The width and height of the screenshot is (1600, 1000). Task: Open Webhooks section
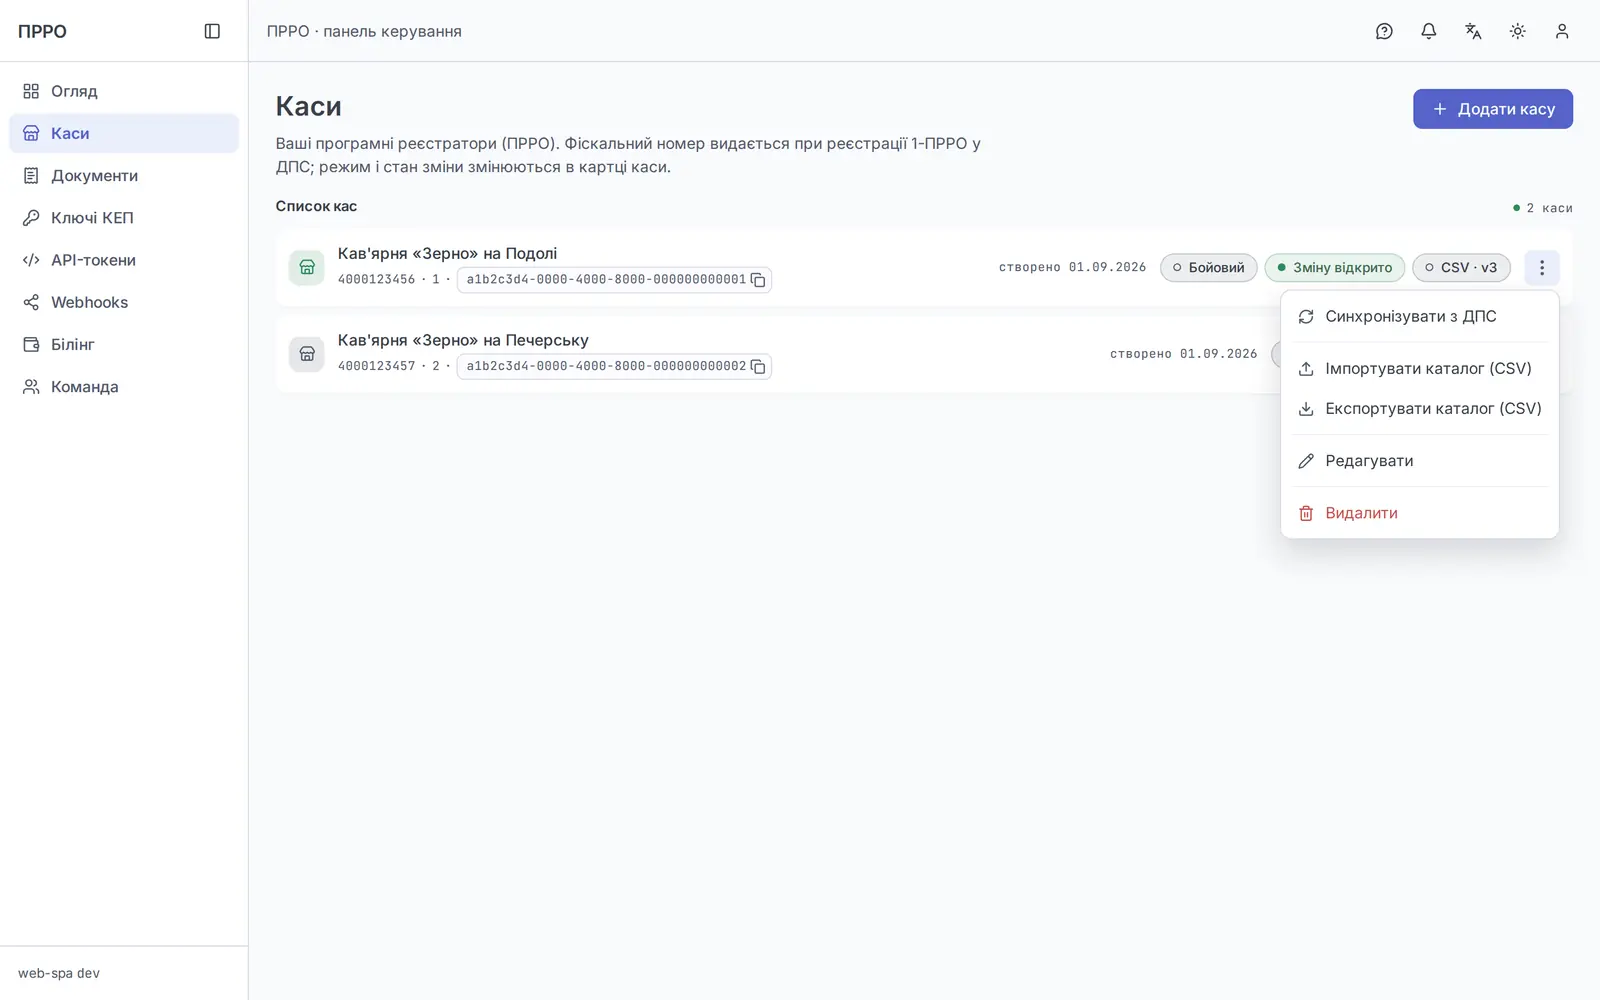[124, 302]
